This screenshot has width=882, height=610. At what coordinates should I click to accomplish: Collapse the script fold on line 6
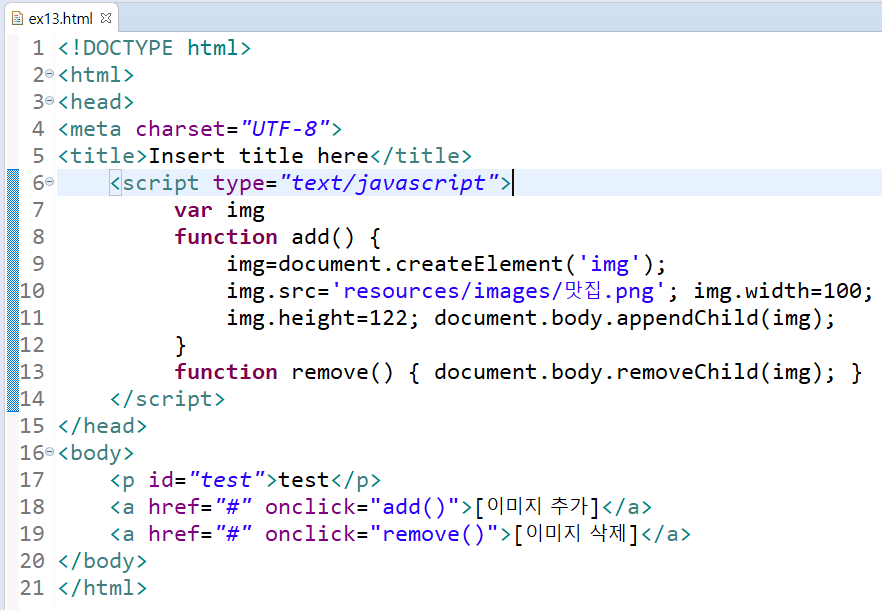click(x=50, y=182)
